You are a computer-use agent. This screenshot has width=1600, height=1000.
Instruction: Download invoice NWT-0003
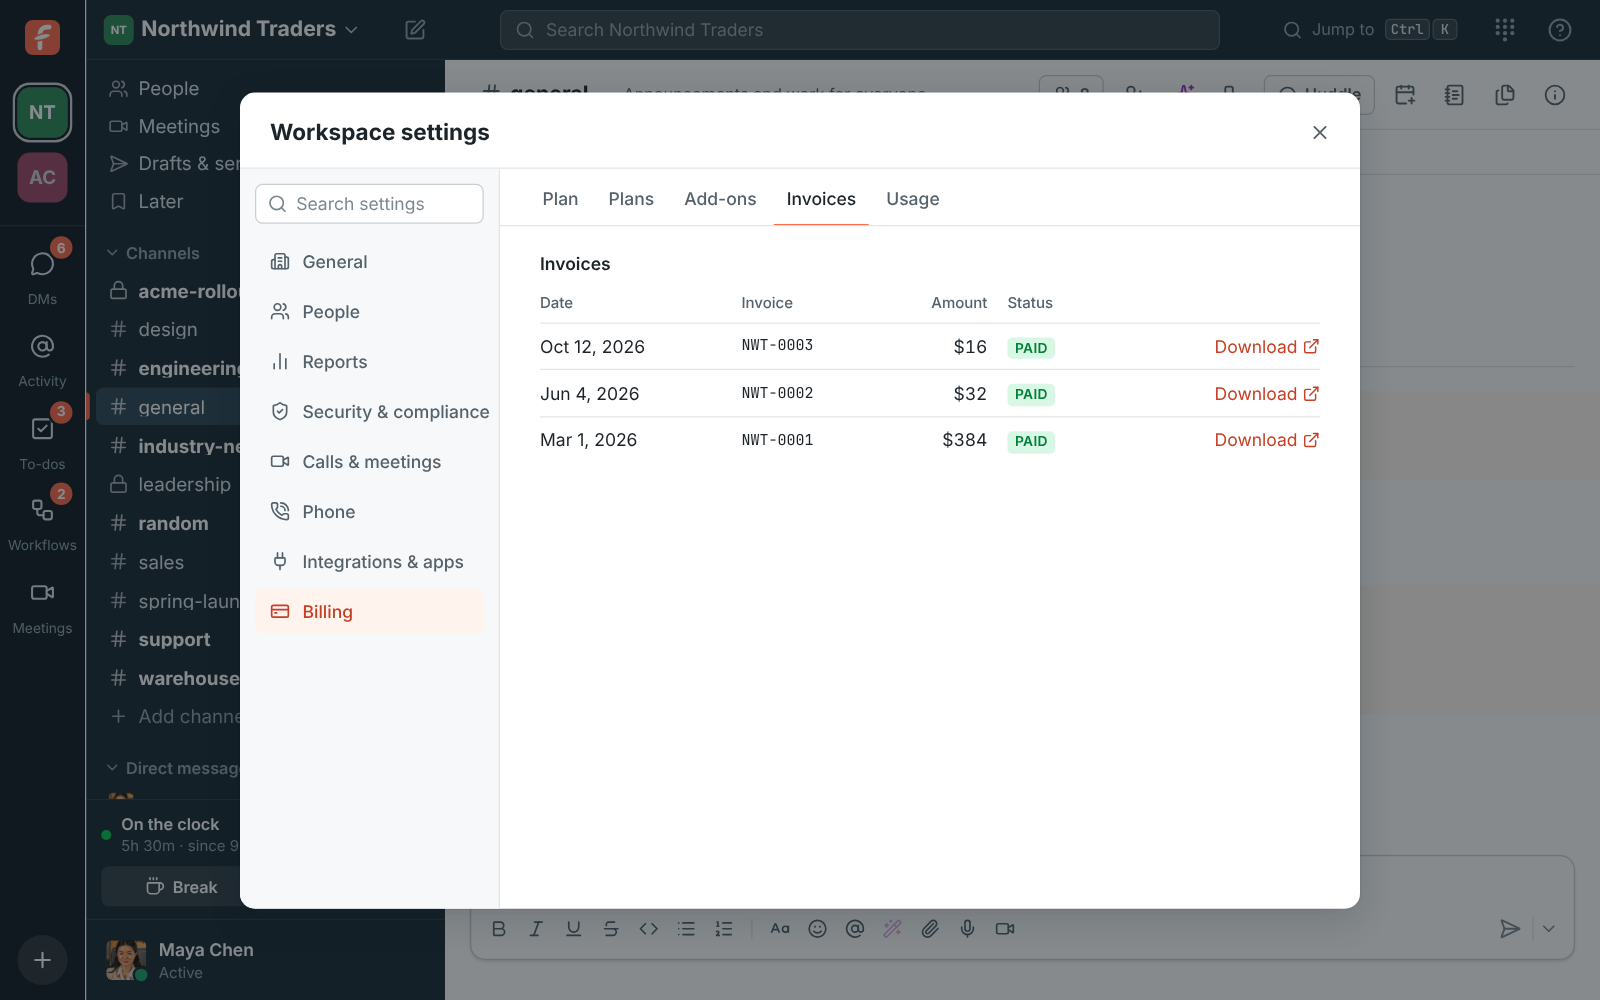[x=1266, y=347]
